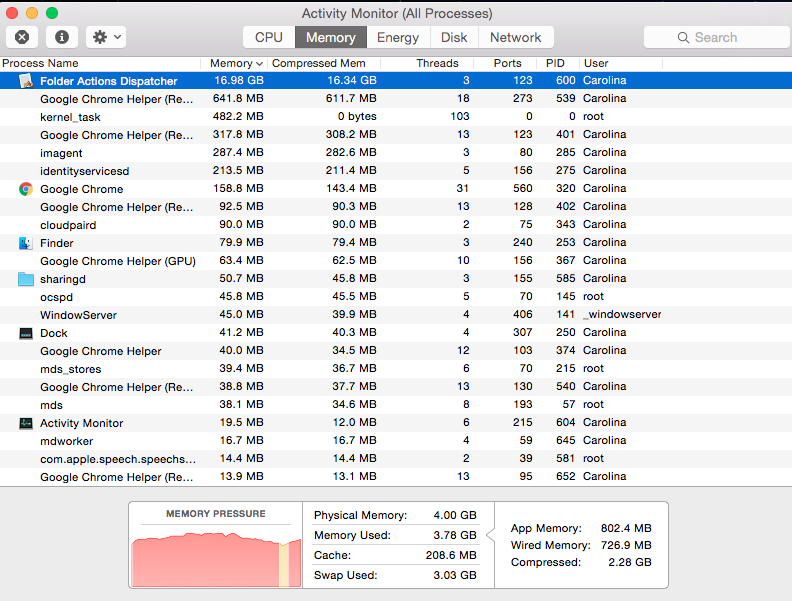Click the Physical Memory 4.00 GB value
This screenshot has height=601, width=792.
455,515
